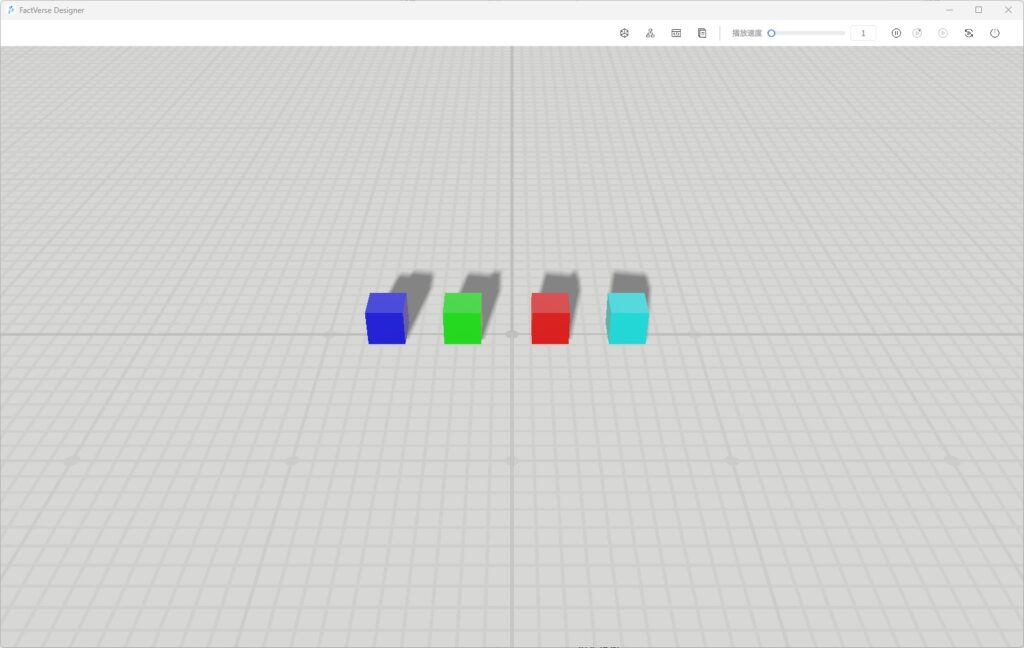
Task: Minimize the FactVerse Designer window
Action: (949, 10)
